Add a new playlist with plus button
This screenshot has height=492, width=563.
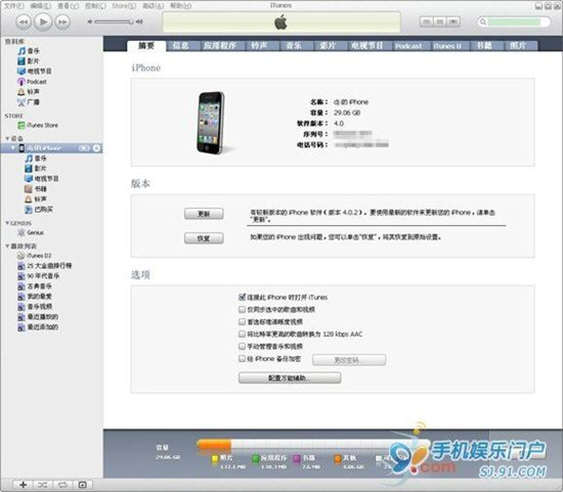tap(23, 485)
